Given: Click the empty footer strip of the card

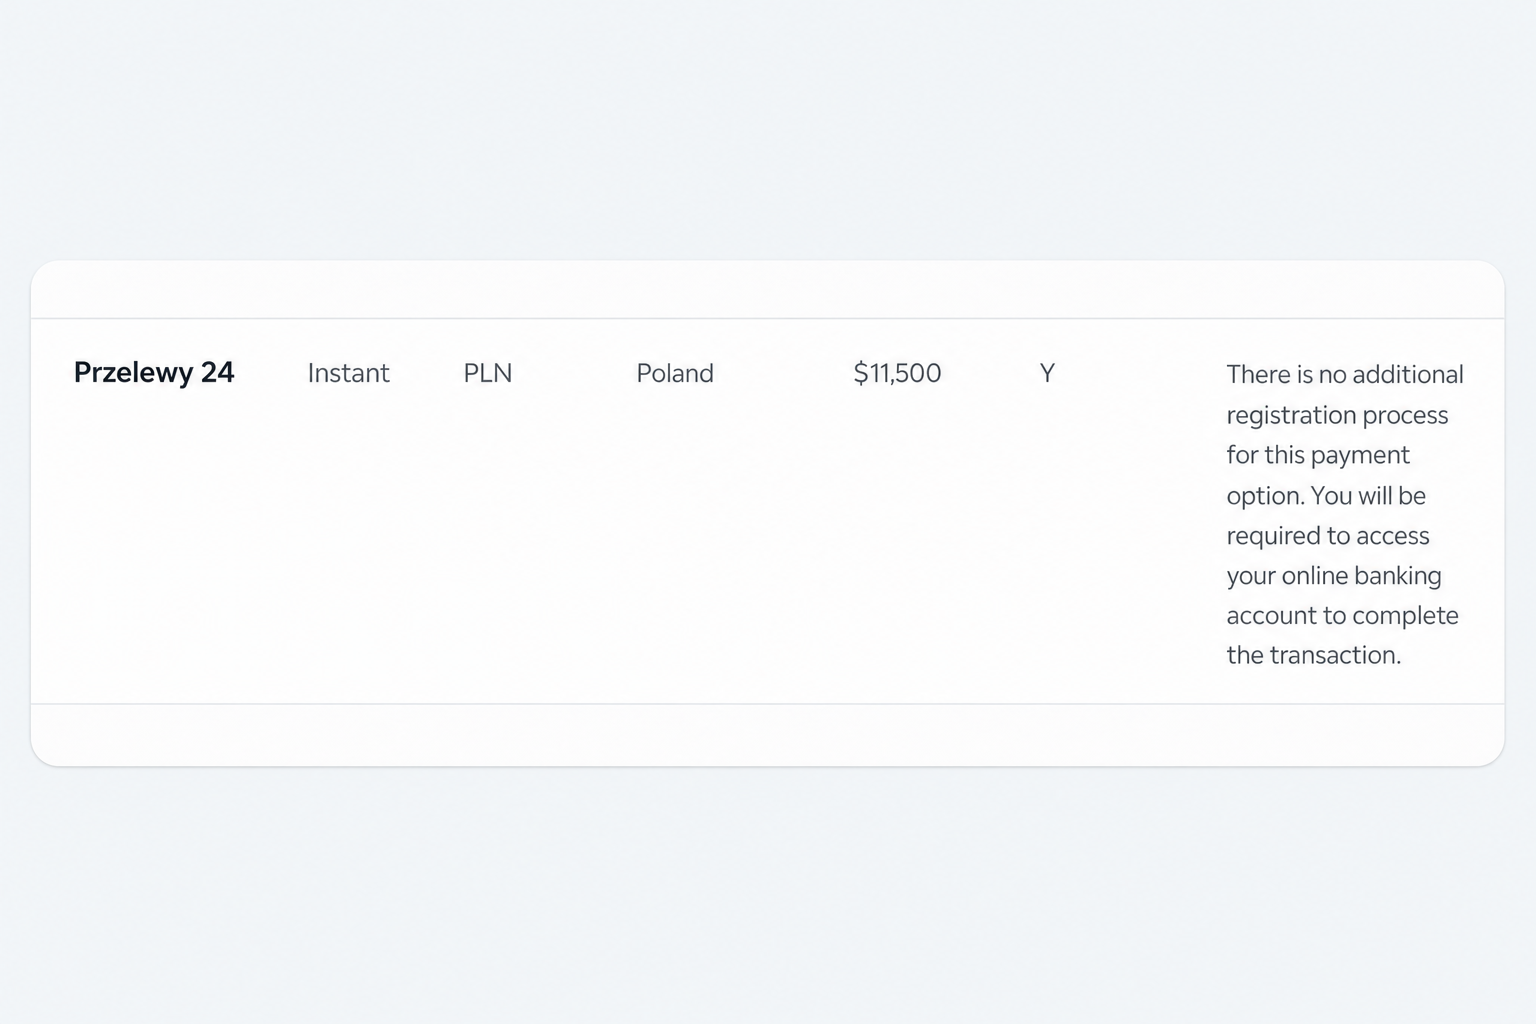Looking at the screenshot, I should pyautogui.click(x=768, y=735).
